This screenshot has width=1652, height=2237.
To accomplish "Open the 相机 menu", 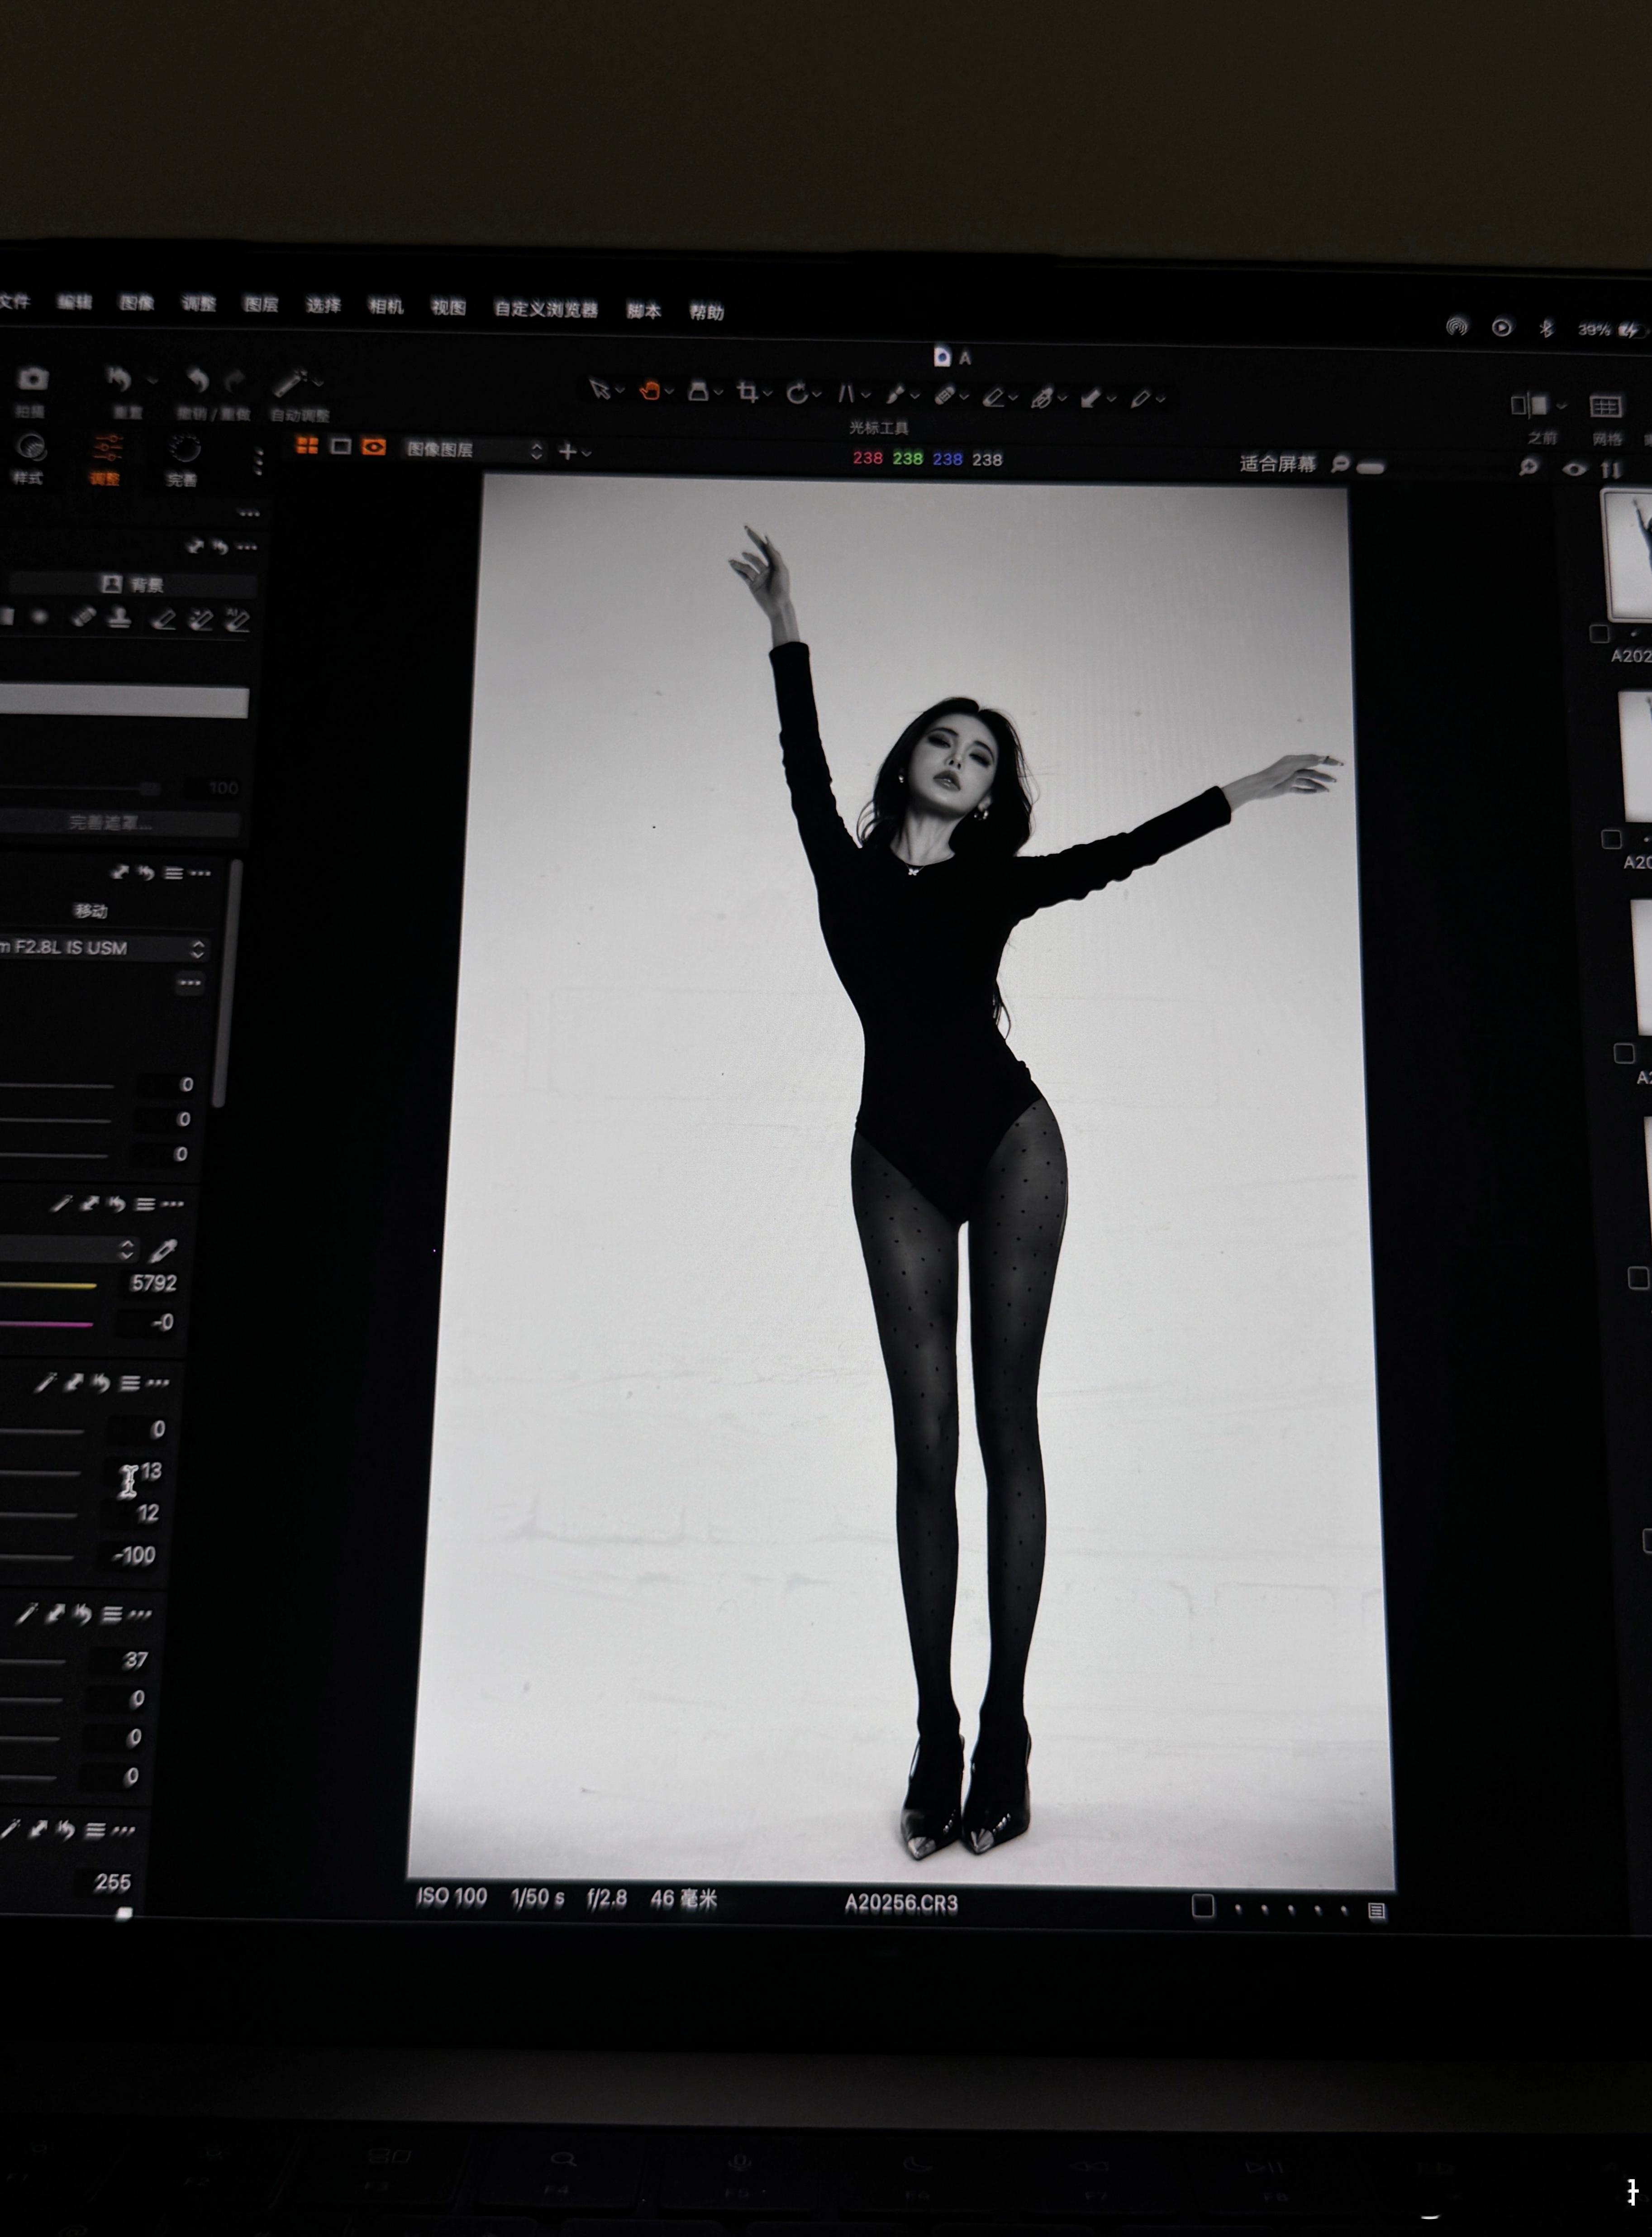I will click(x=386, y=306).
